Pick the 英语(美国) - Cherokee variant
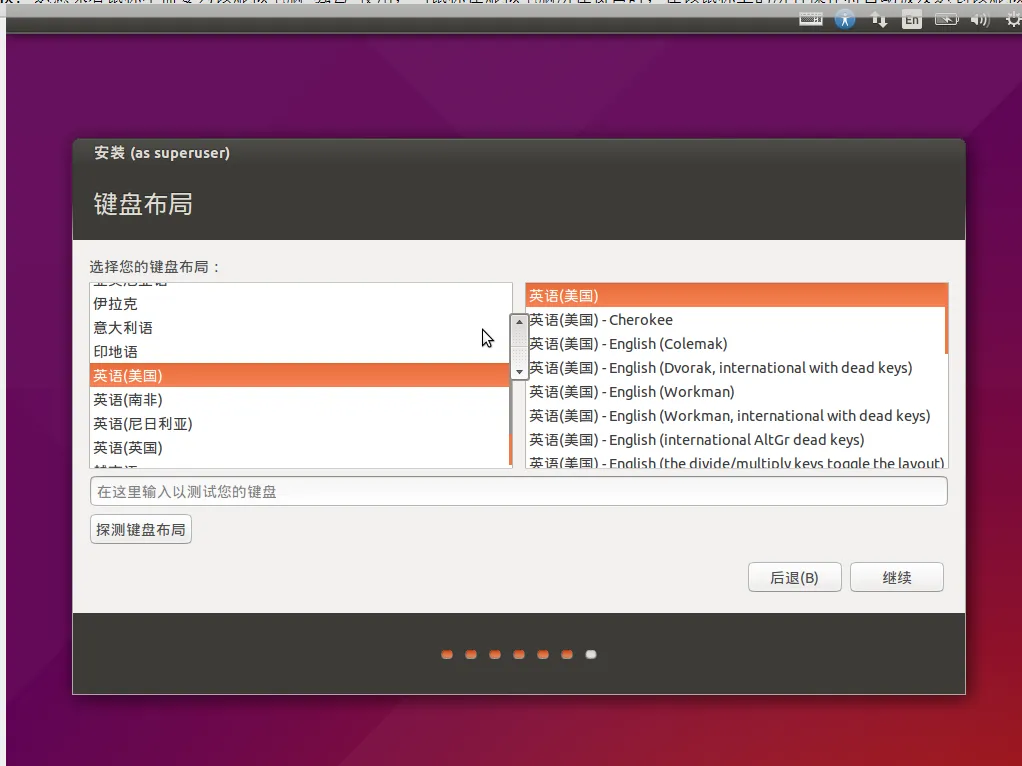 601,320
